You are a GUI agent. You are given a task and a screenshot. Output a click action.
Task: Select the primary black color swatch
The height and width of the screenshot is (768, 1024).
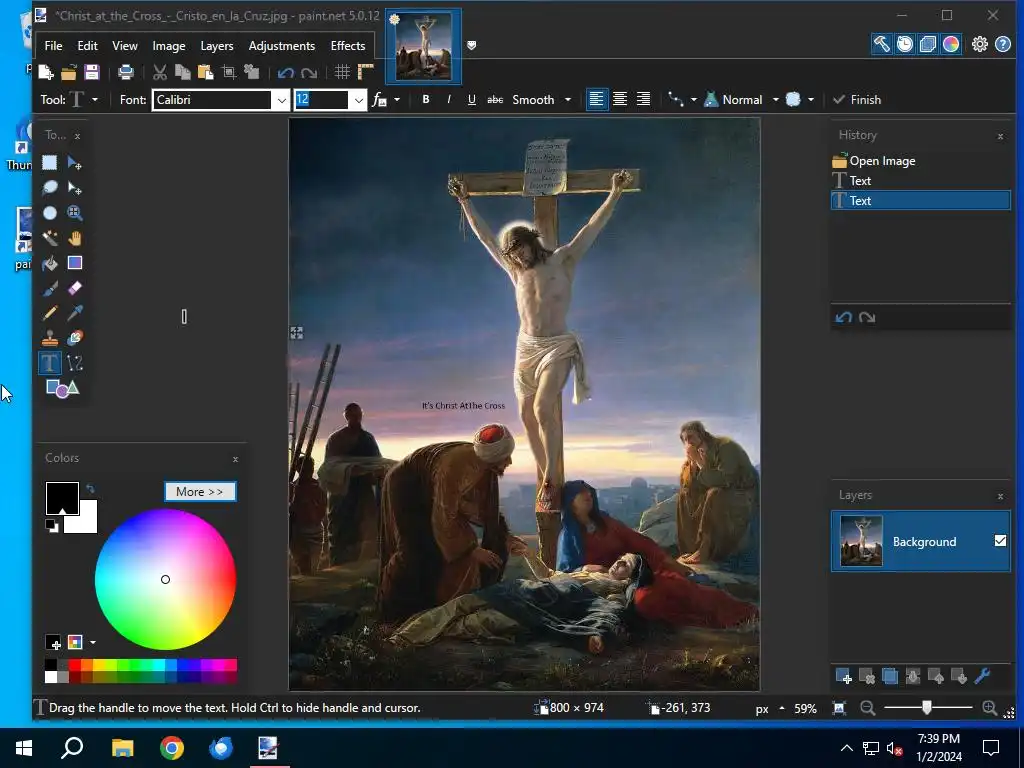[62, 498]
